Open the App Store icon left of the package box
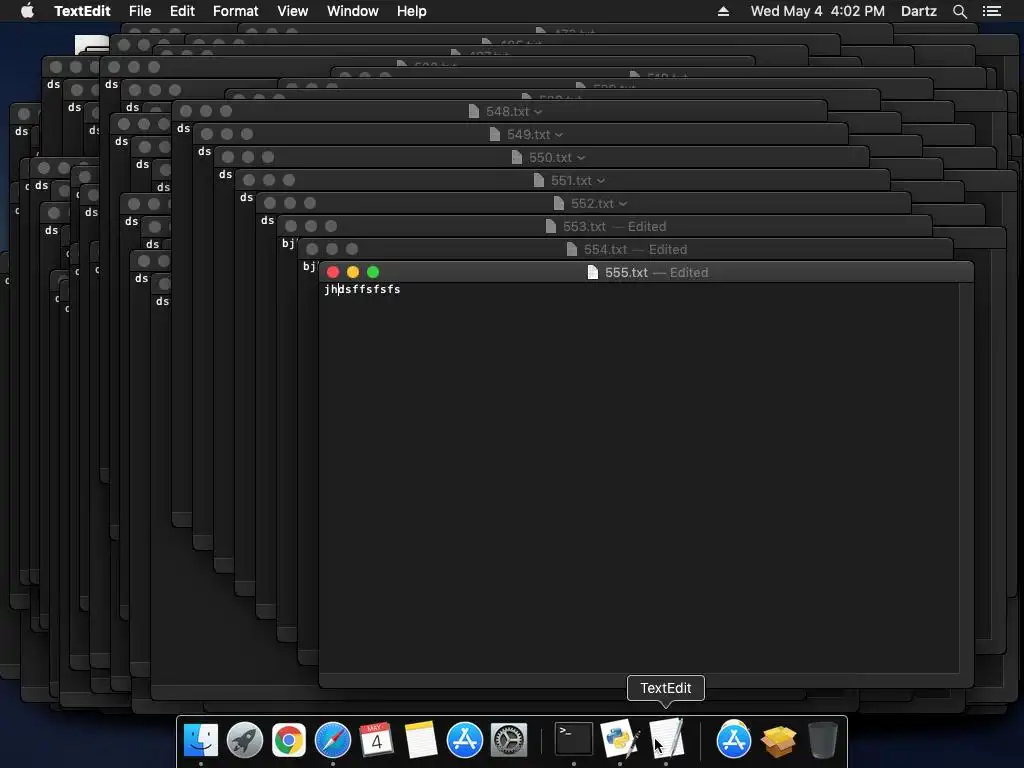 734,740
